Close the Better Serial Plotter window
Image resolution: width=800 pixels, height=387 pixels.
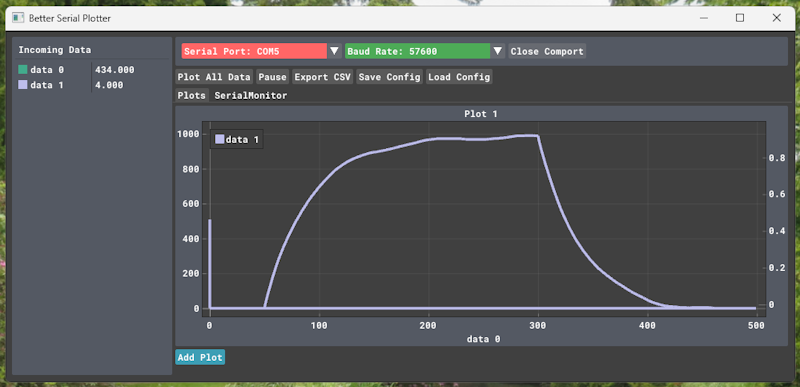point(777,18)
